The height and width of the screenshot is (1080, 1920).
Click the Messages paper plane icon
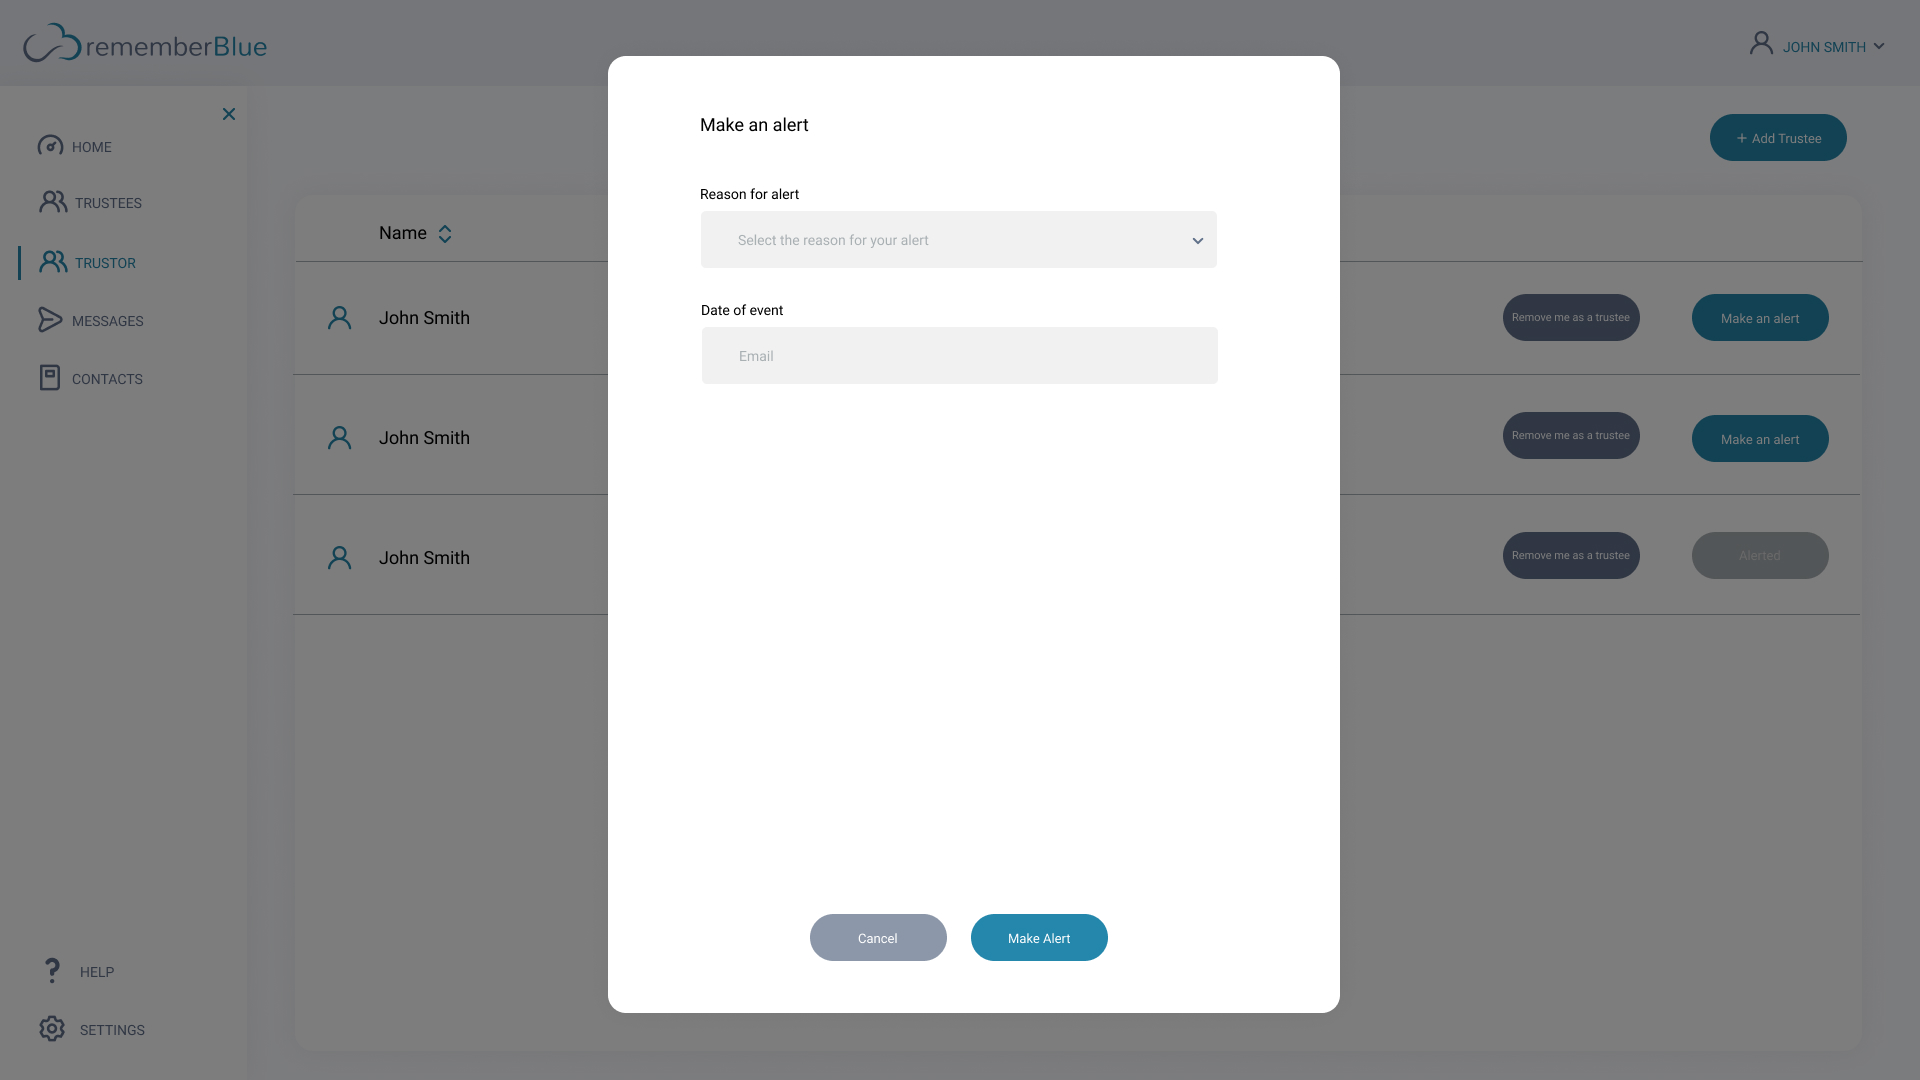(50, 320)
